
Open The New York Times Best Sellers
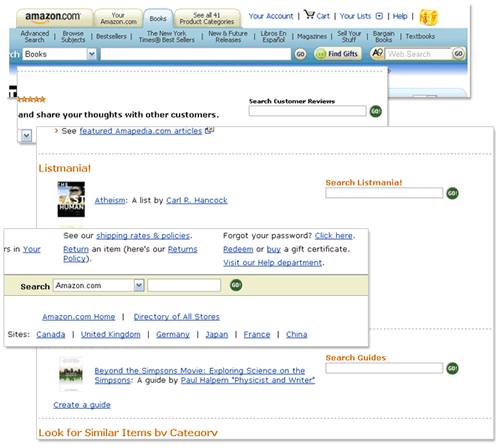coord(167,36)
